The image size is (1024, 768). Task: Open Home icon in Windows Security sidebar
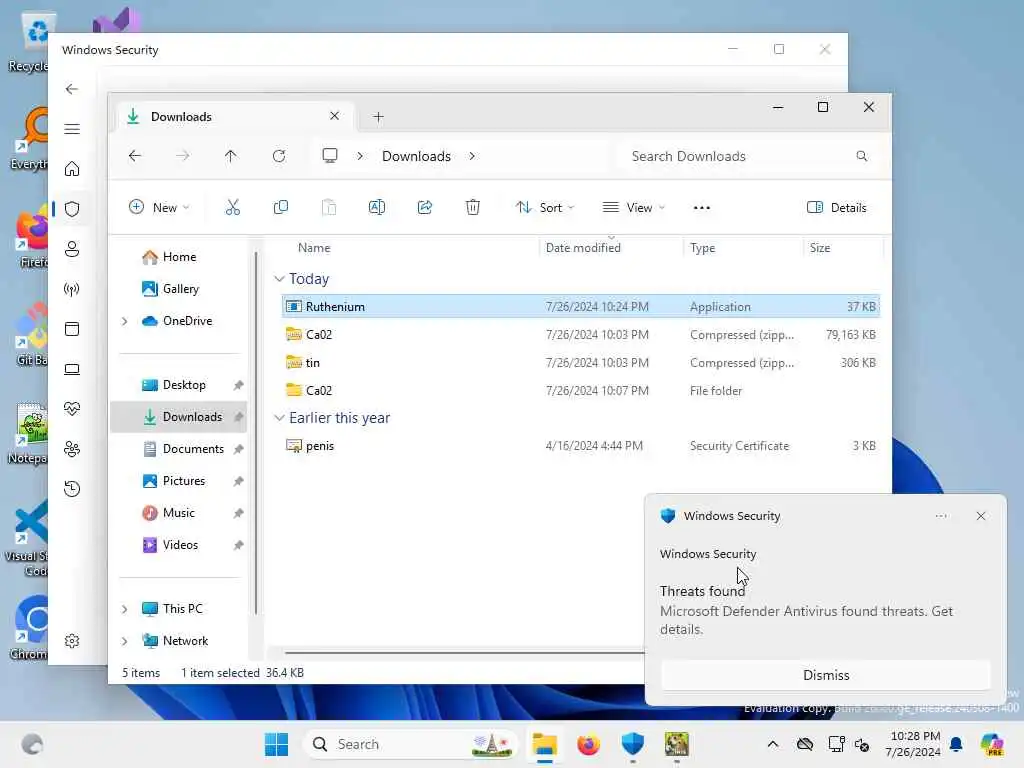72,169
